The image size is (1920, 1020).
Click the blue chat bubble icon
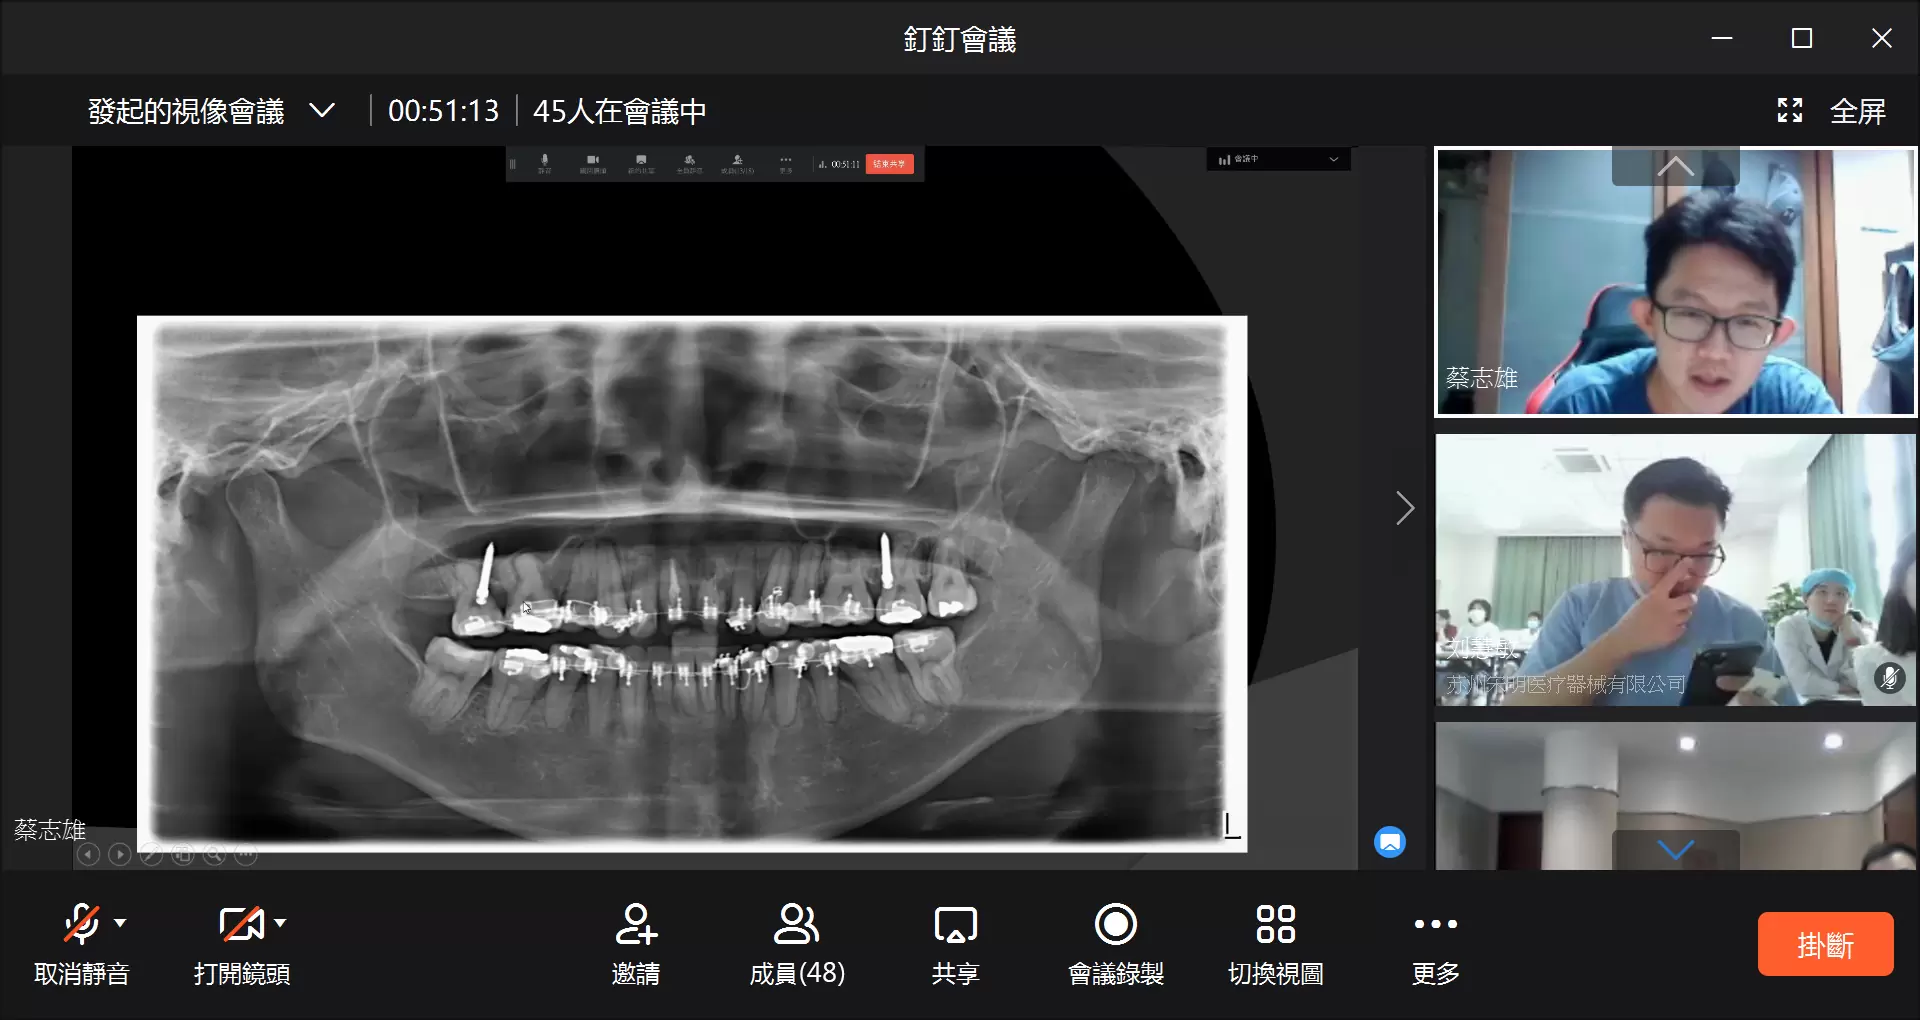point(1390,842)
